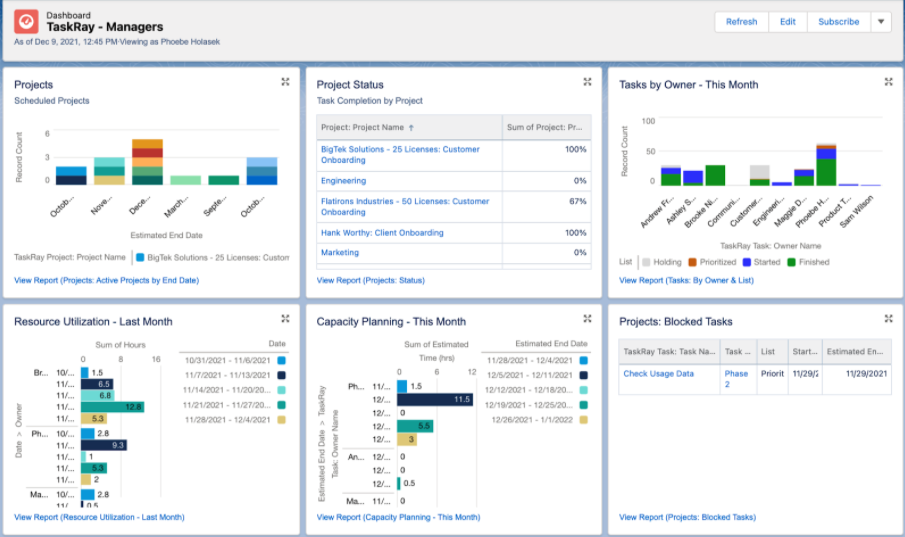
Task: Expand the Project Status widget
Action: [x=587, y=82]
